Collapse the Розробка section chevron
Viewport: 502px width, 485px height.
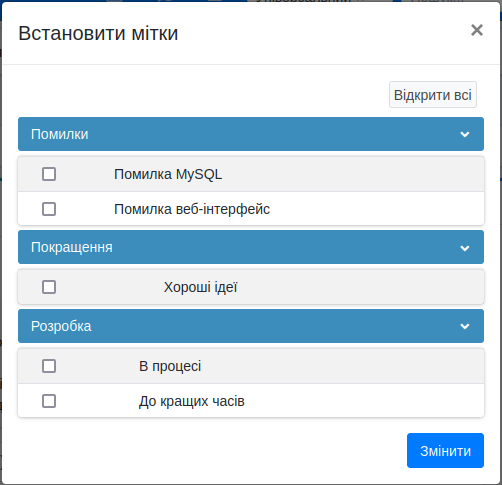pos(465,326)
